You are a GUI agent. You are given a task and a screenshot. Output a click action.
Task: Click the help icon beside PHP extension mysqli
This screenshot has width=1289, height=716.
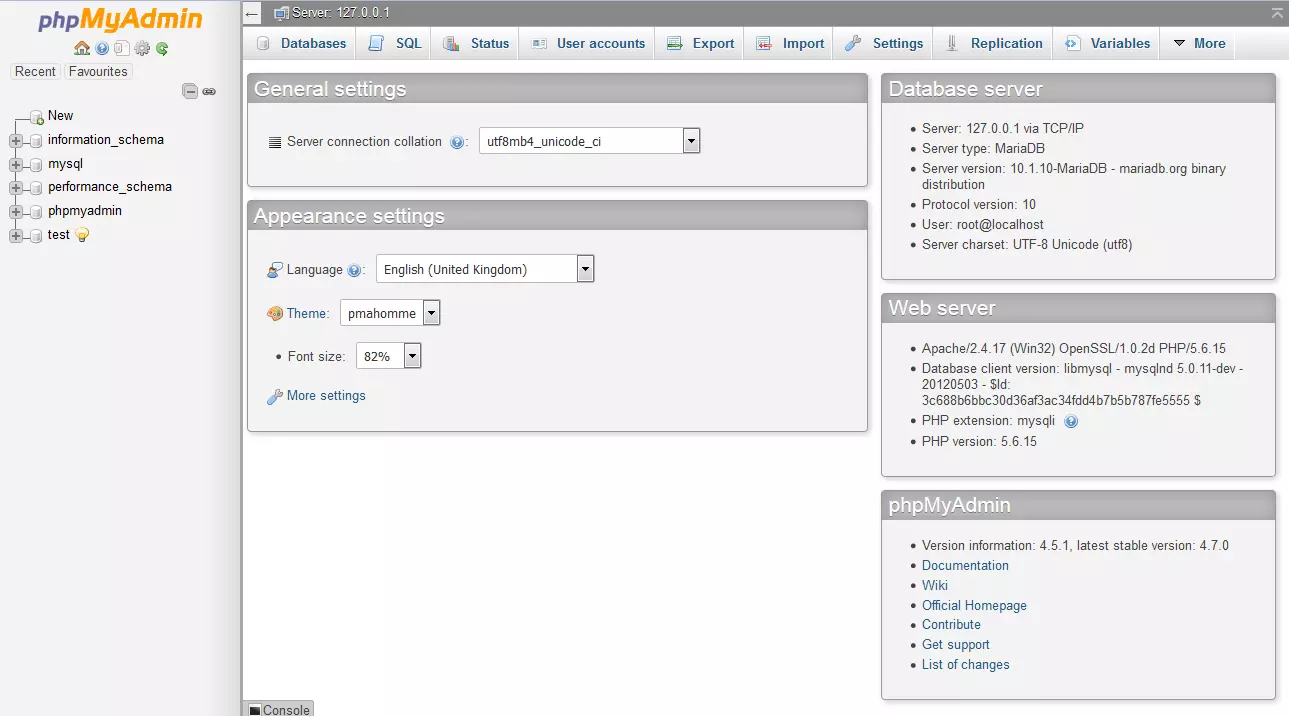pos(1070,421)
